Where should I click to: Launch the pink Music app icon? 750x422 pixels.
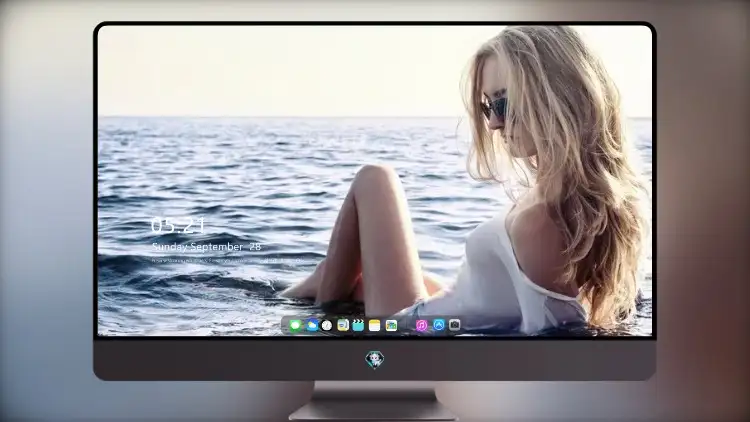[x=421, y=325]
